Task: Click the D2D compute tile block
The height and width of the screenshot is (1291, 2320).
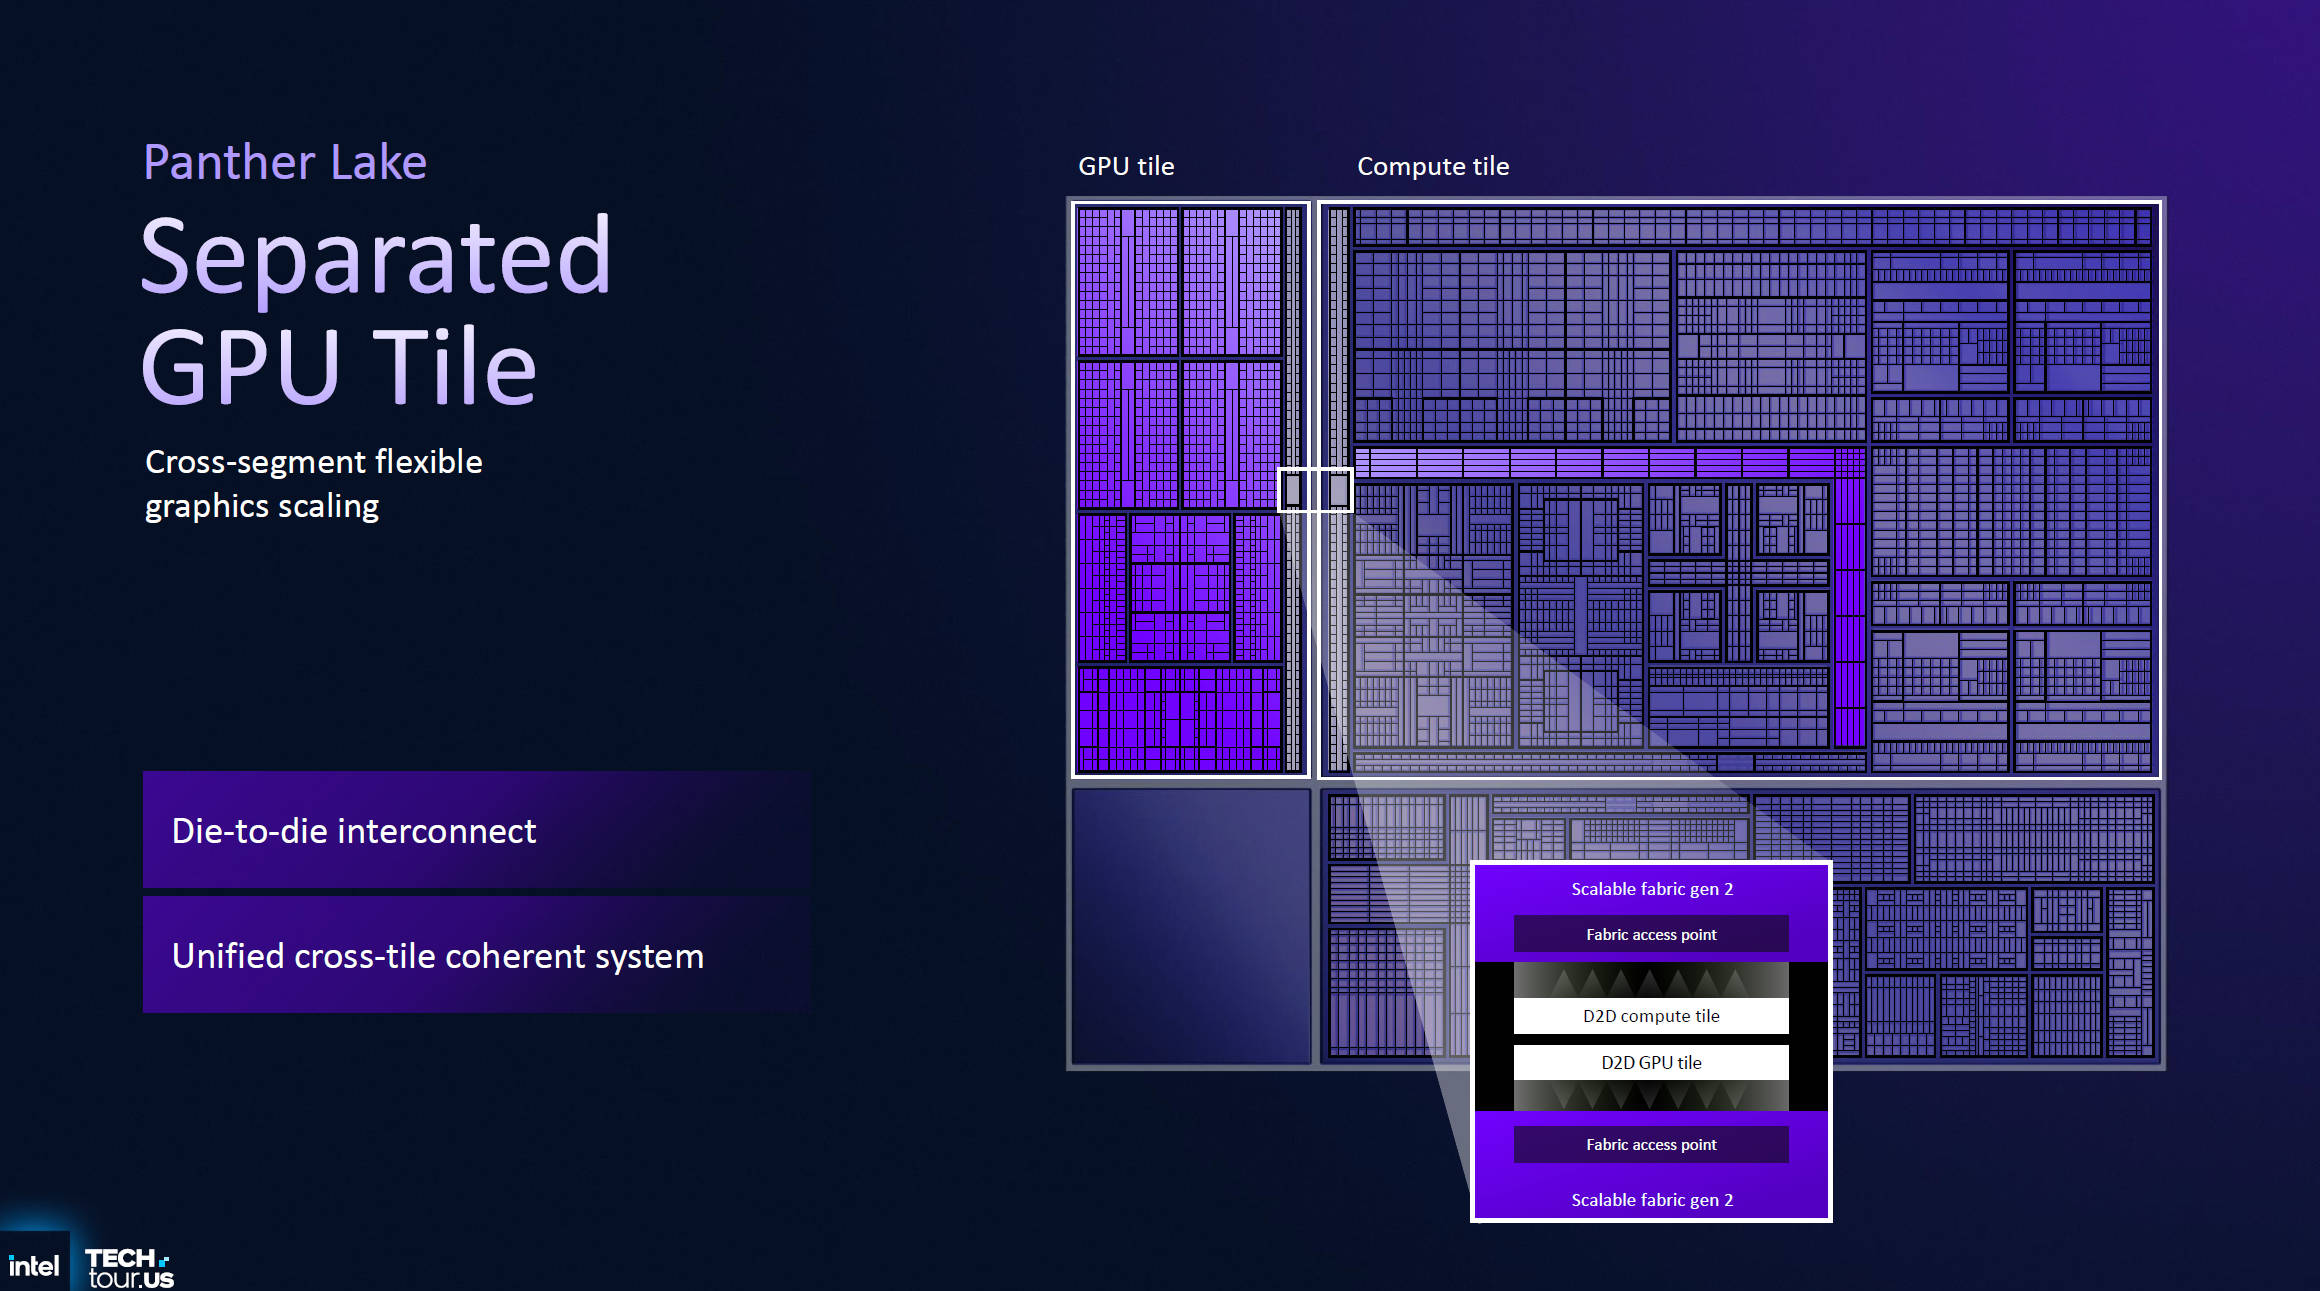Action: pyautogui.click(x=1651, y=1016)
